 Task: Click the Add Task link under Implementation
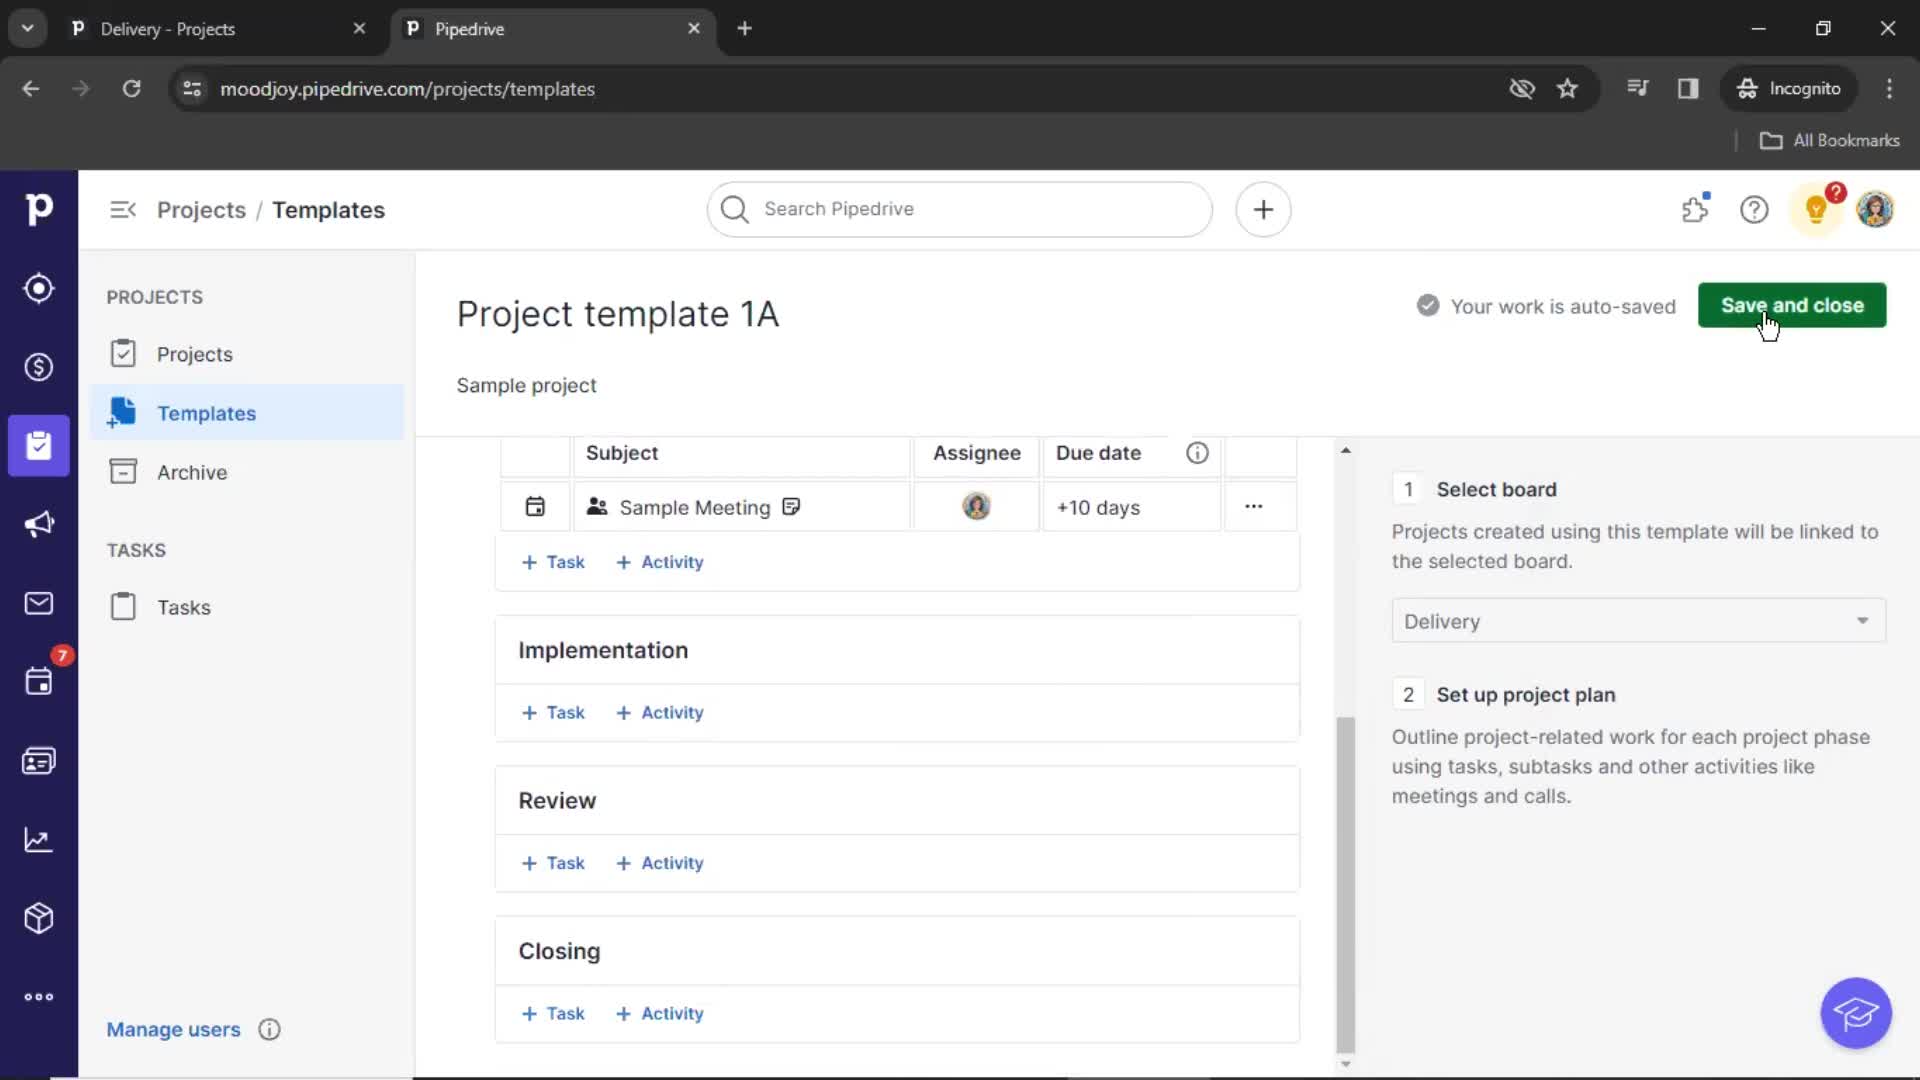554,712
